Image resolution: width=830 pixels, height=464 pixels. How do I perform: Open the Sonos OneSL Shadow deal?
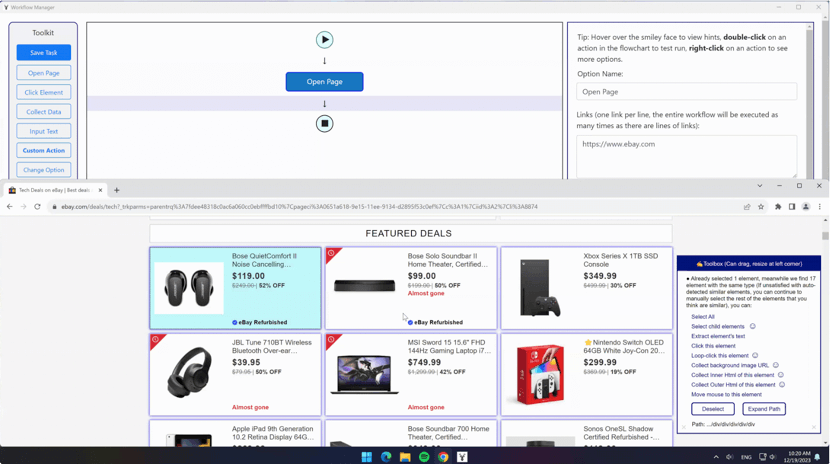pyautogui.click(x=587, y=433)
